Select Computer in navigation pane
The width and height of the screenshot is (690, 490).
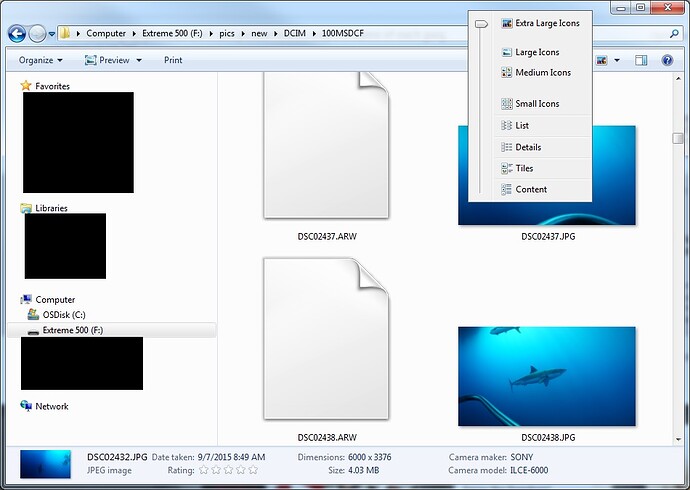55,300
